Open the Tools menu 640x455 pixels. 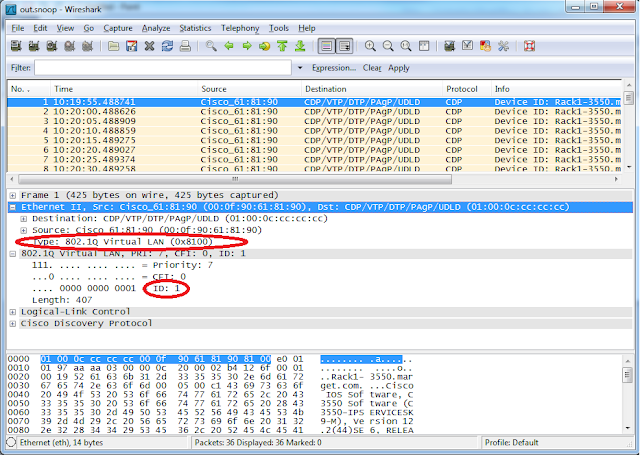279,28
